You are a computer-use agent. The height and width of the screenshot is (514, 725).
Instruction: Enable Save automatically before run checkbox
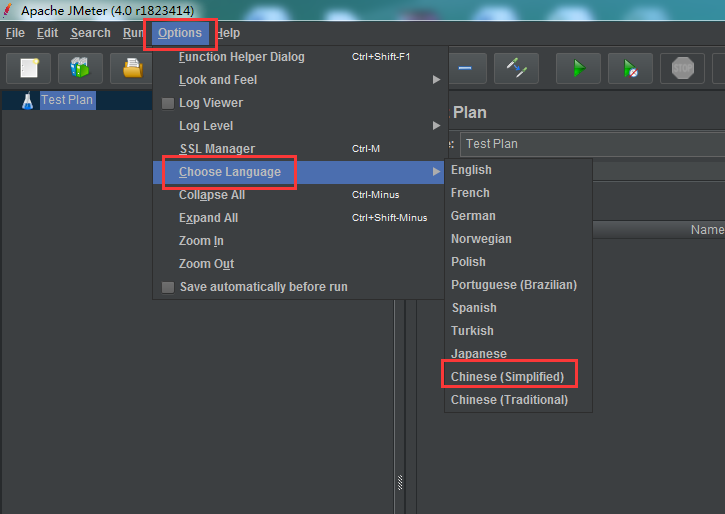coord(168,287)
